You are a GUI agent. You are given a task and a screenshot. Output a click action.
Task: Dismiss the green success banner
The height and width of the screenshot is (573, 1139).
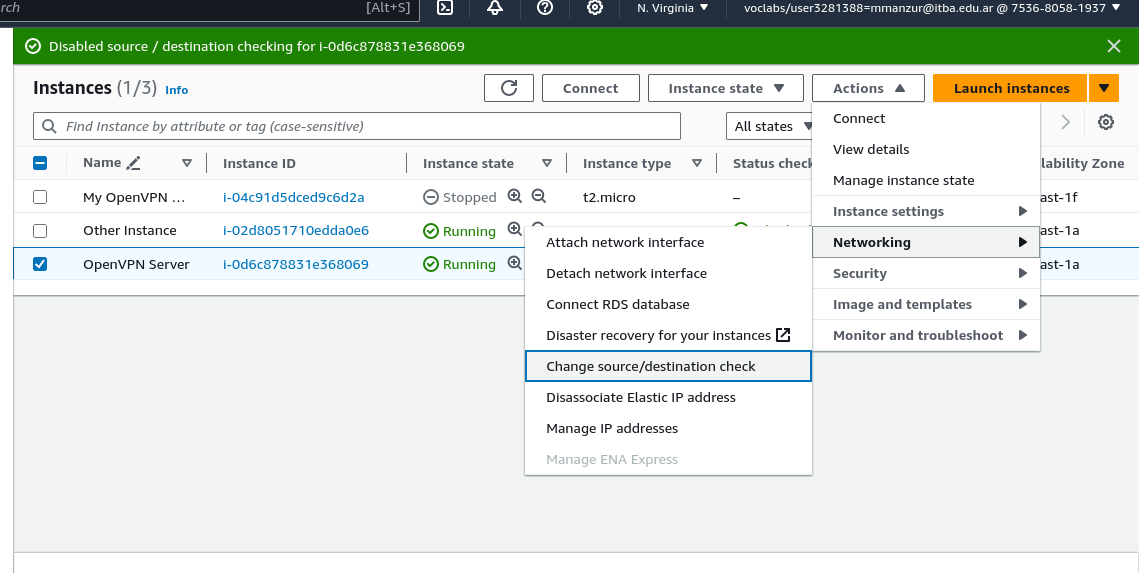(1114, 46)
